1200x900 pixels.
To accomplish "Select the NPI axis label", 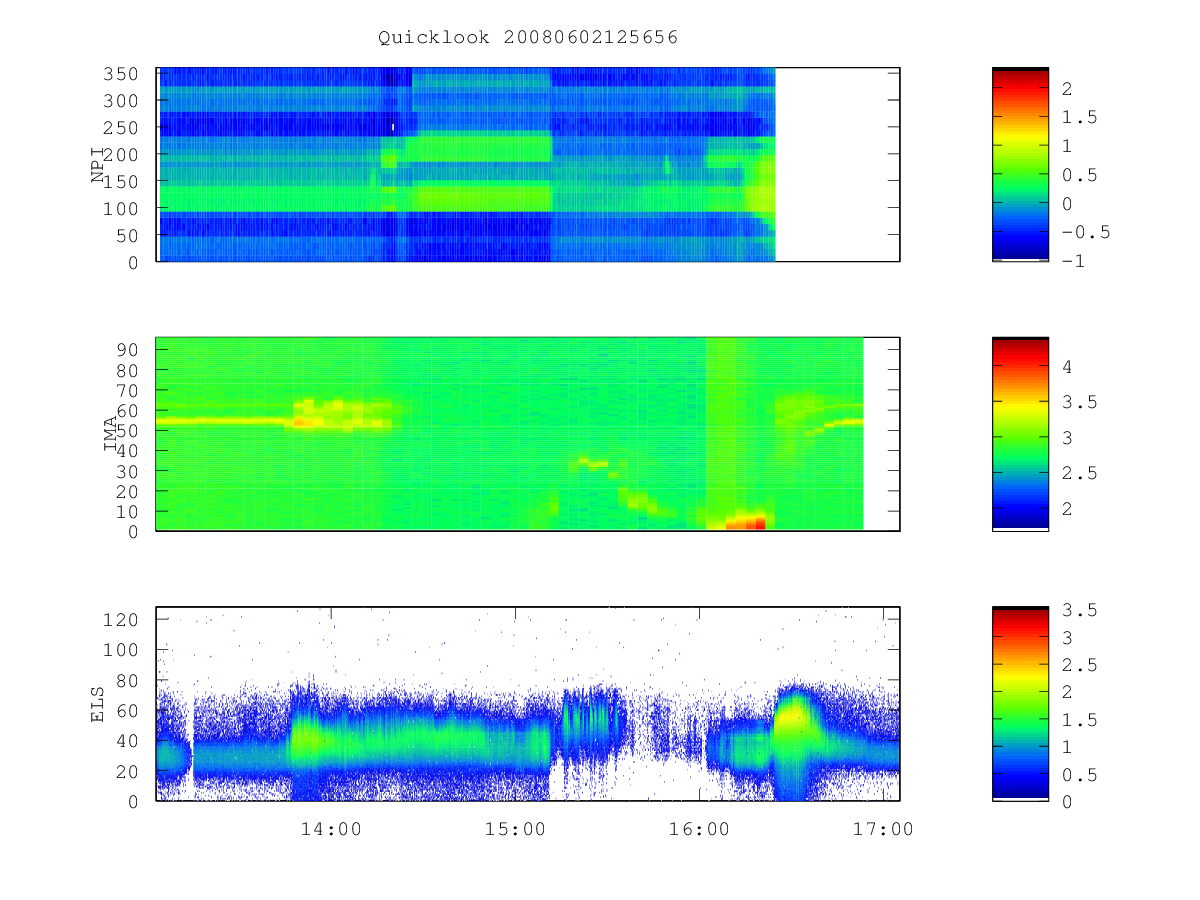I will (98, 165).
